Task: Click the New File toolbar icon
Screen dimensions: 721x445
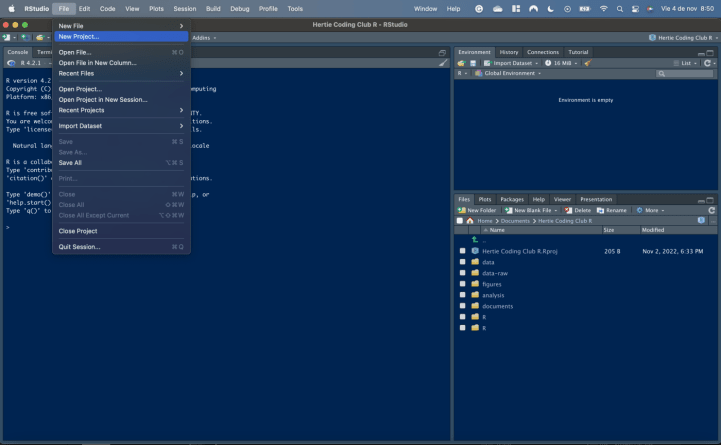Action: (x=6, y=37)
